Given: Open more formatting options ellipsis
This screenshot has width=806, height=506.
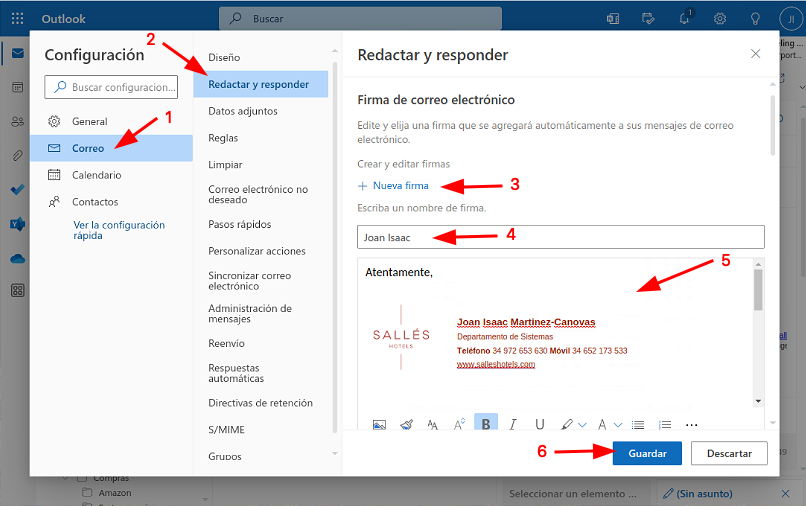Looking at the screenshot, I should [x=691, y=424].
